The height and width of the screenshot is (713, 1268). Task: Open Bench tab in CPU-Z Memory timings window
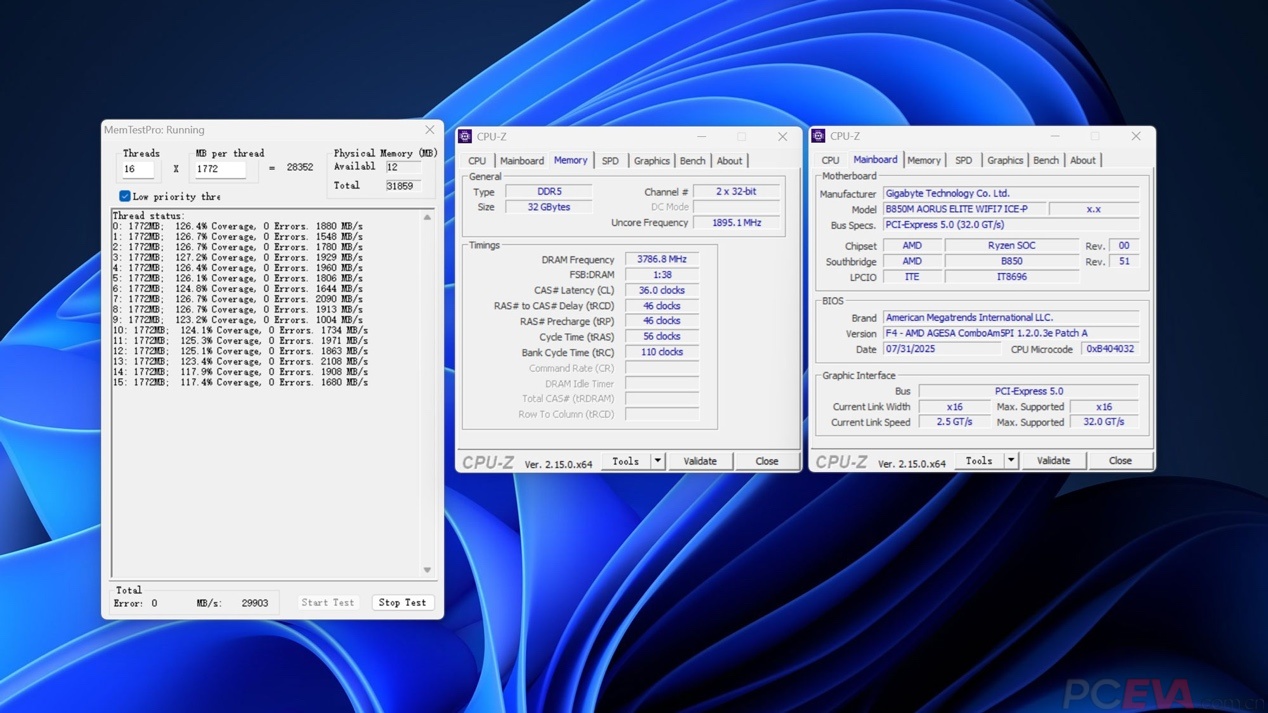(692, 161)
